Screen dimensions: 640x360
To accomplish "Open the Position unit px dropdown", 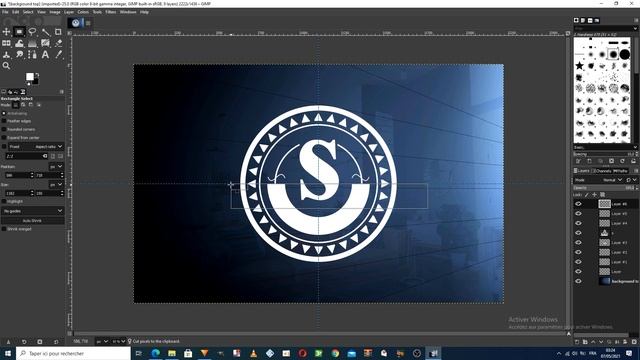I will (x=56, y=167).
